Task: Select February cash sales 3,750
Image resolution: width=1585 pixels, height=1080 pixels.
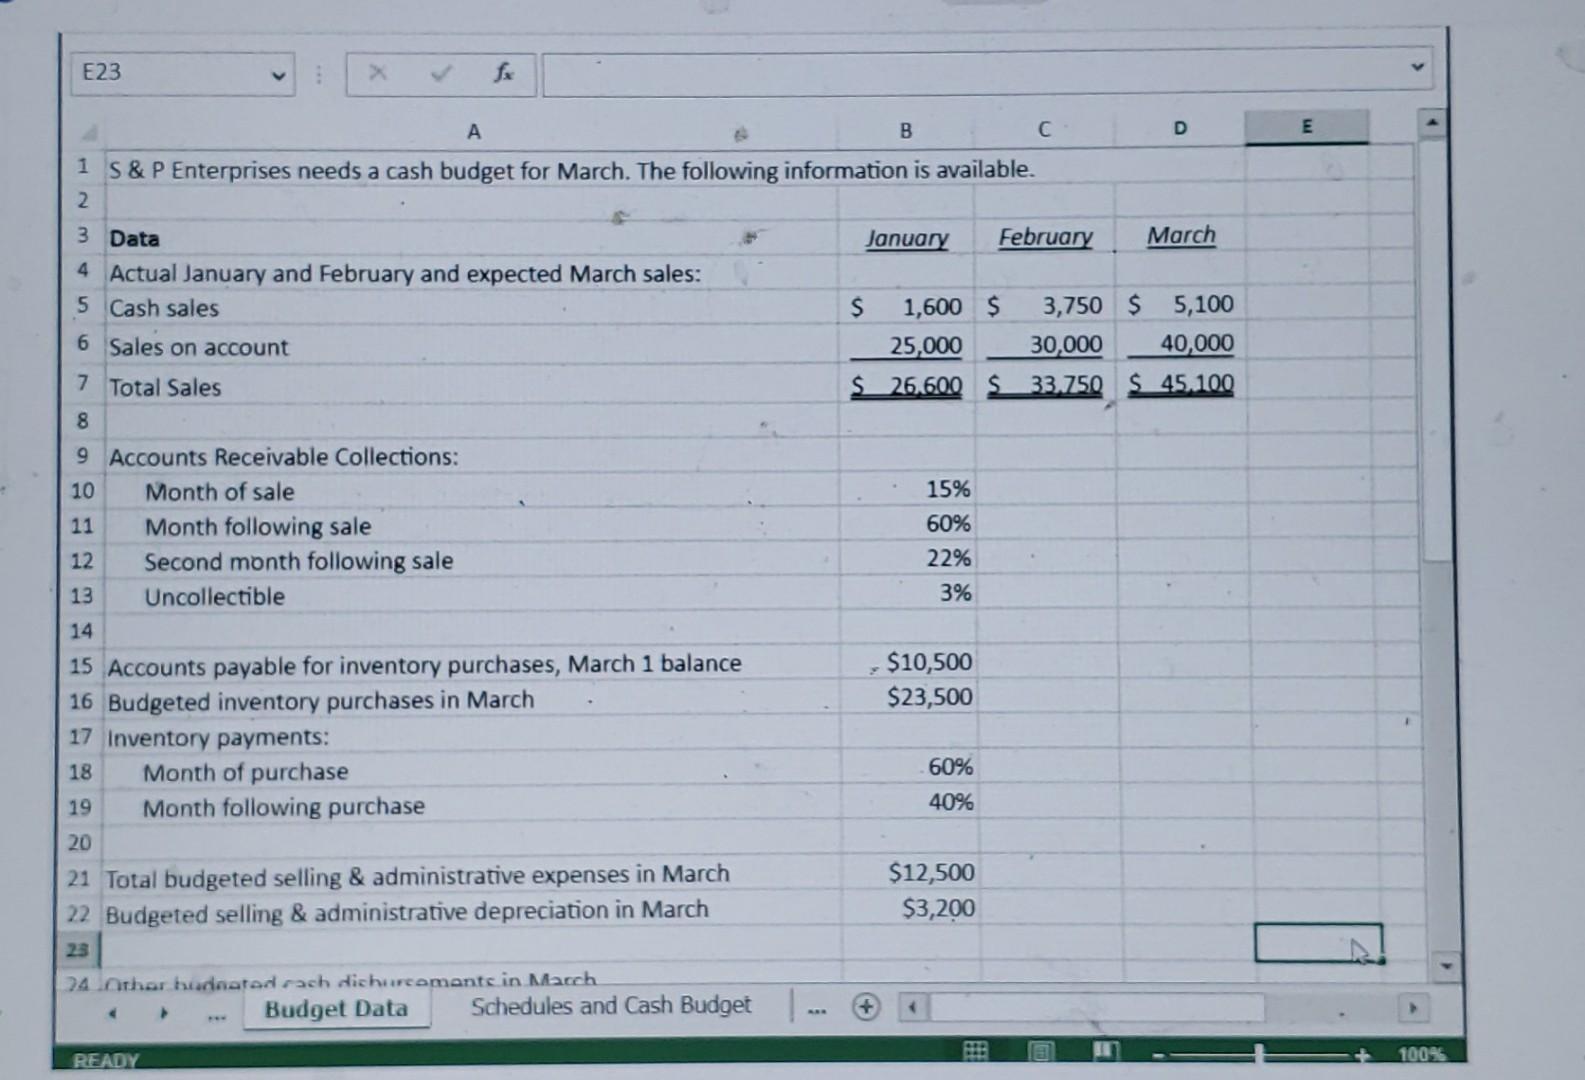Action: pos(1045,305)
